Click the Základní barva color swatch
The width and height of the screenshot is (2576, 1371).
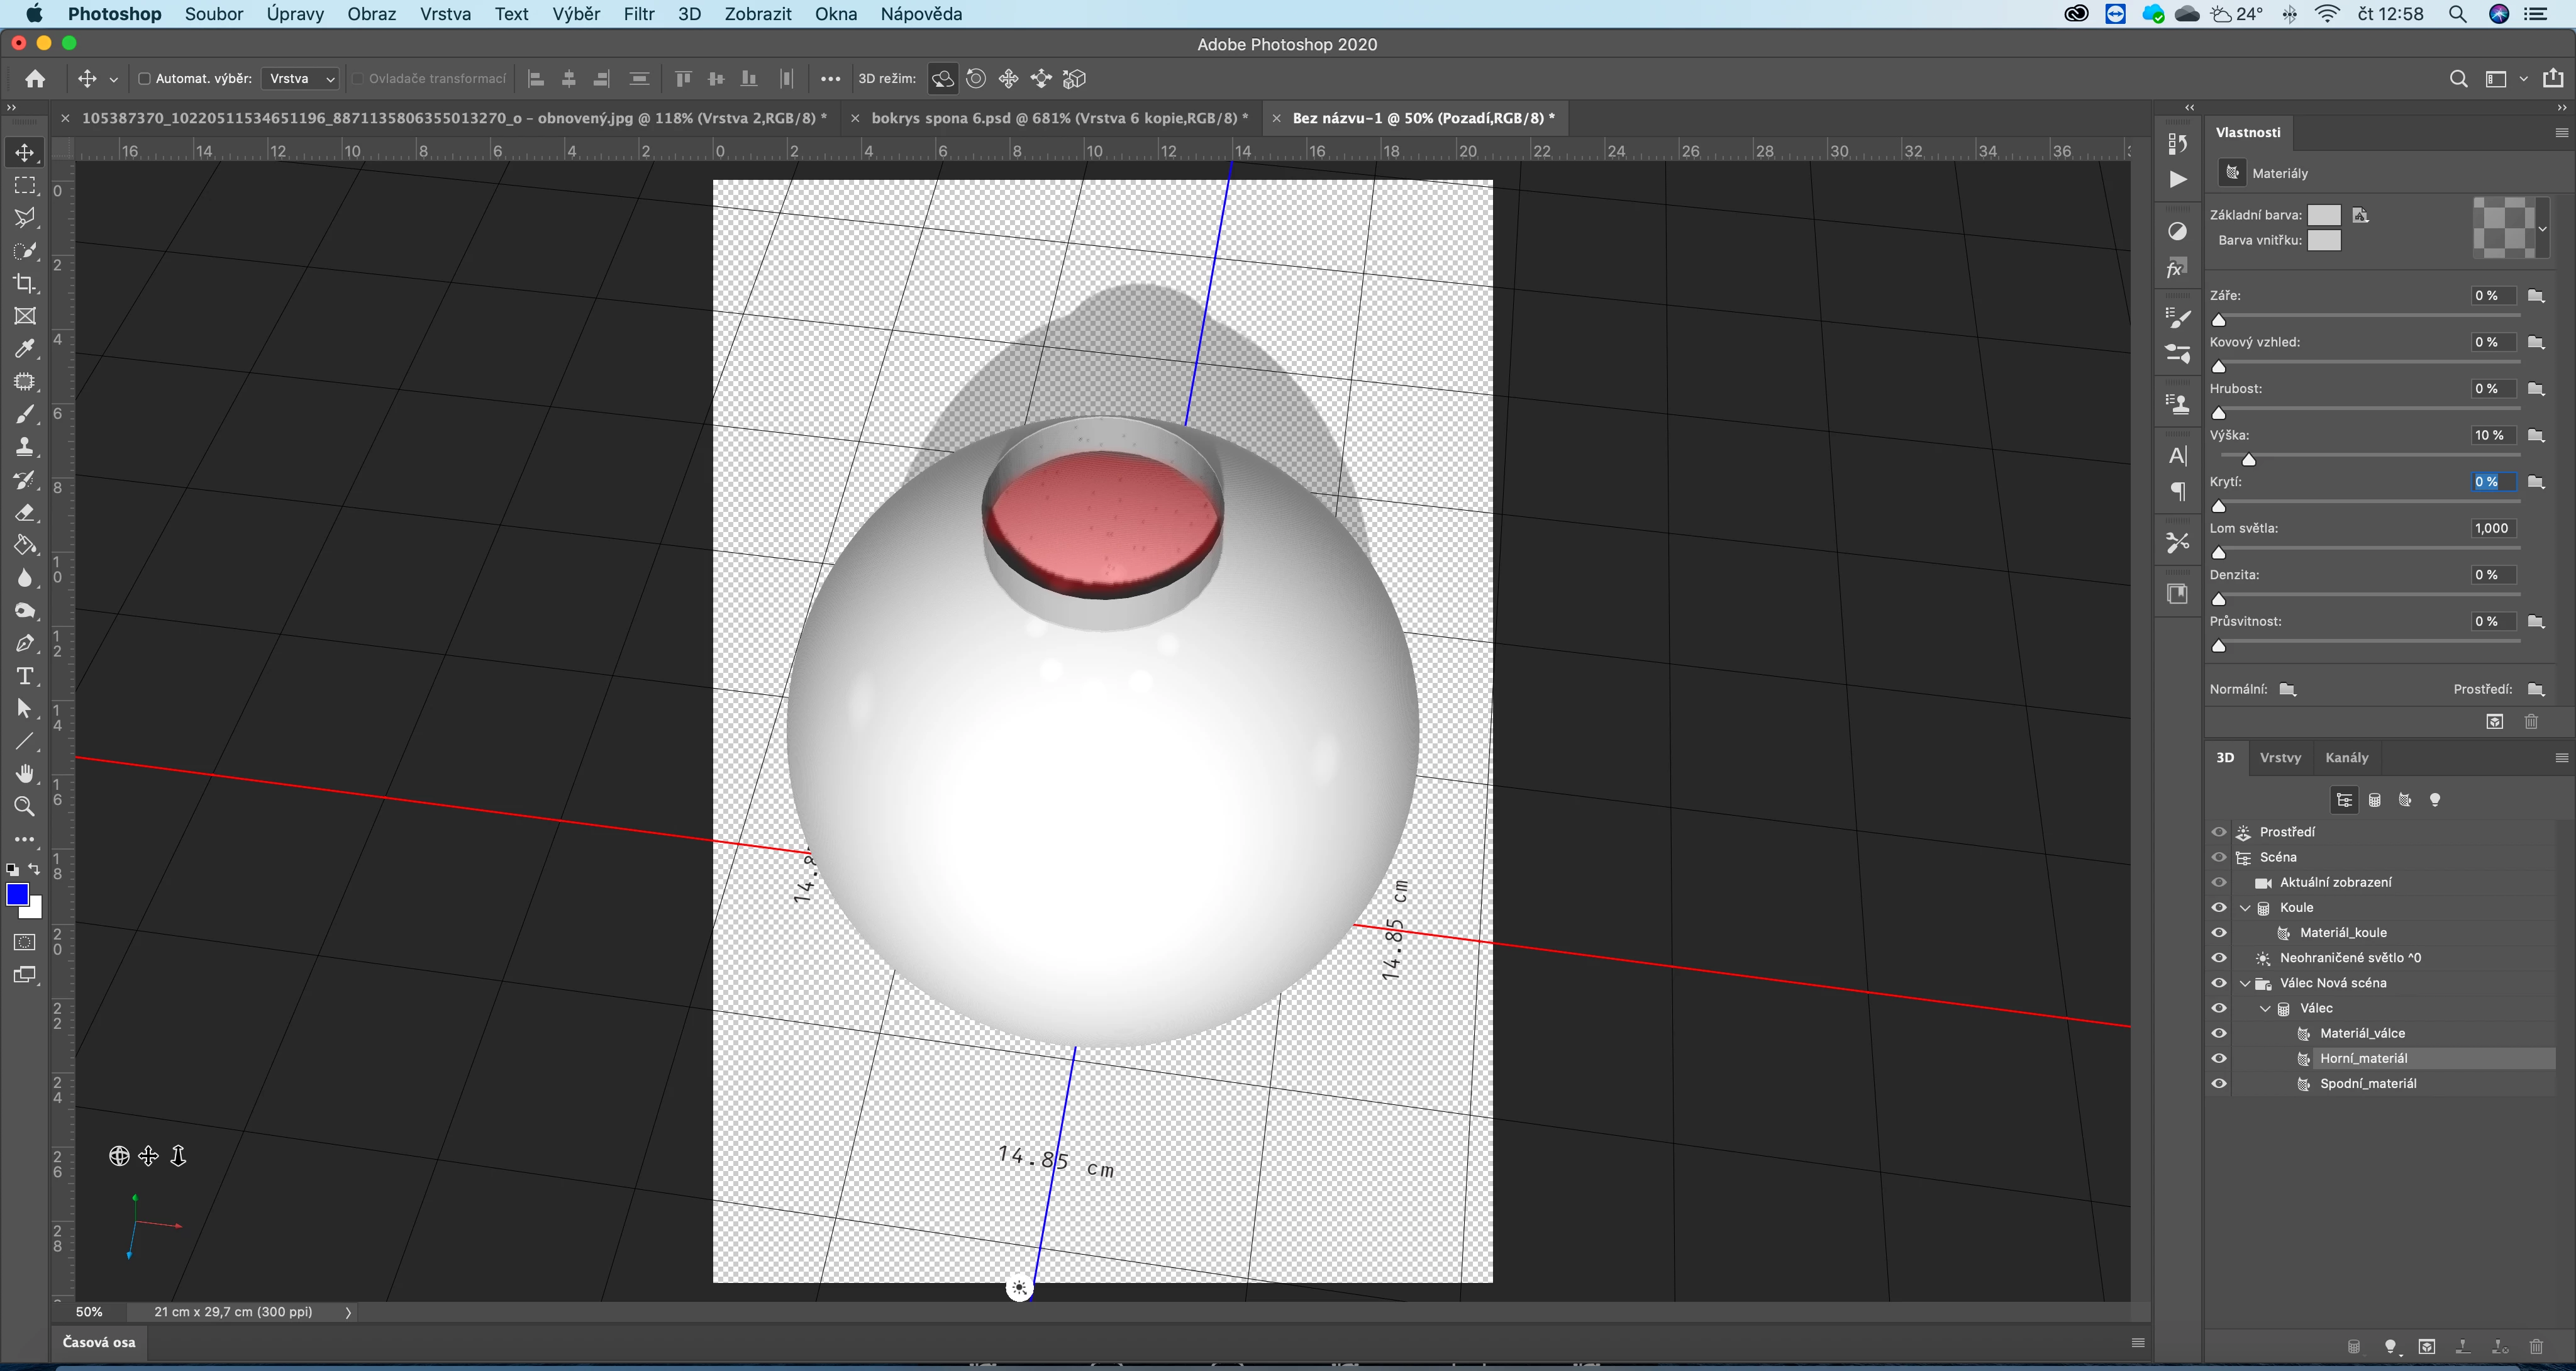coord(2323,215)
